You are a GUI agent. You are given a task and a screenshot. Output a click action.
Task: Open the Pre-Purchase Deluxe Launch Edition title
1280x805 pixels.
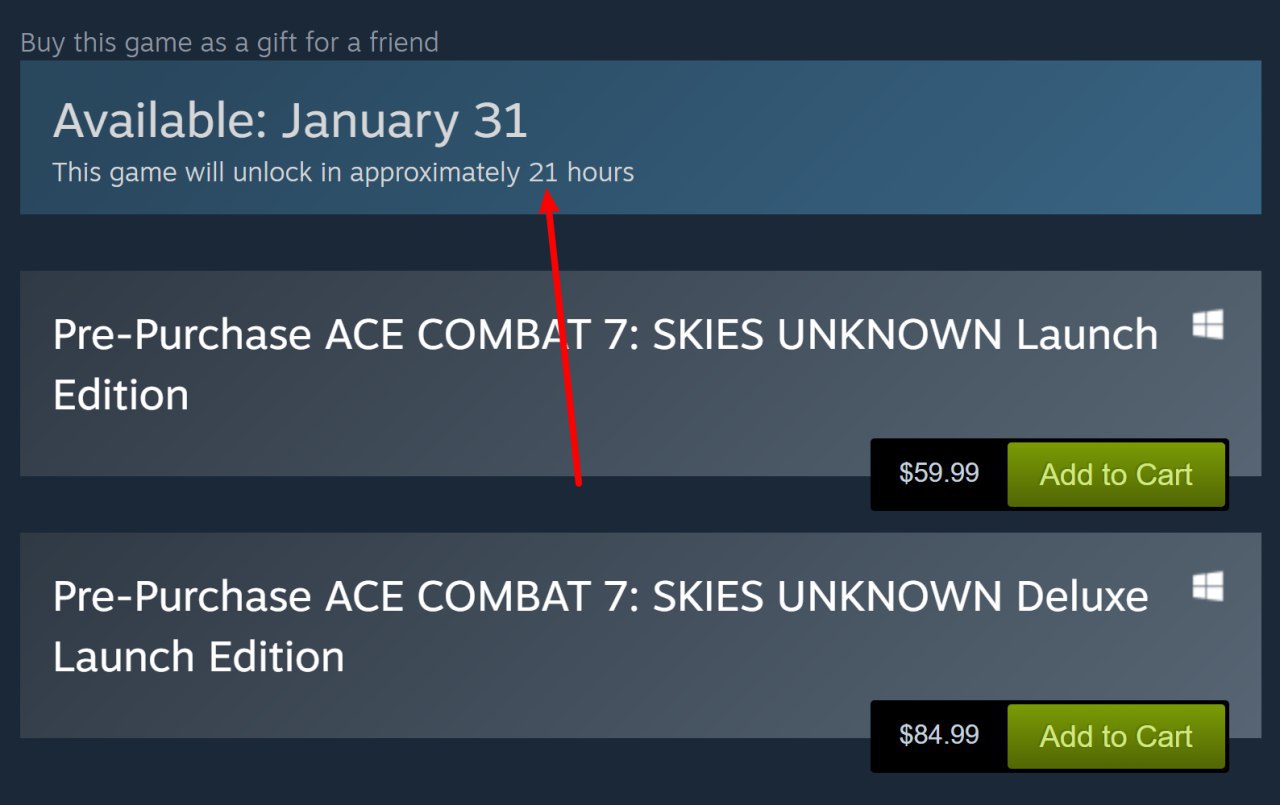tap(600, 597)
